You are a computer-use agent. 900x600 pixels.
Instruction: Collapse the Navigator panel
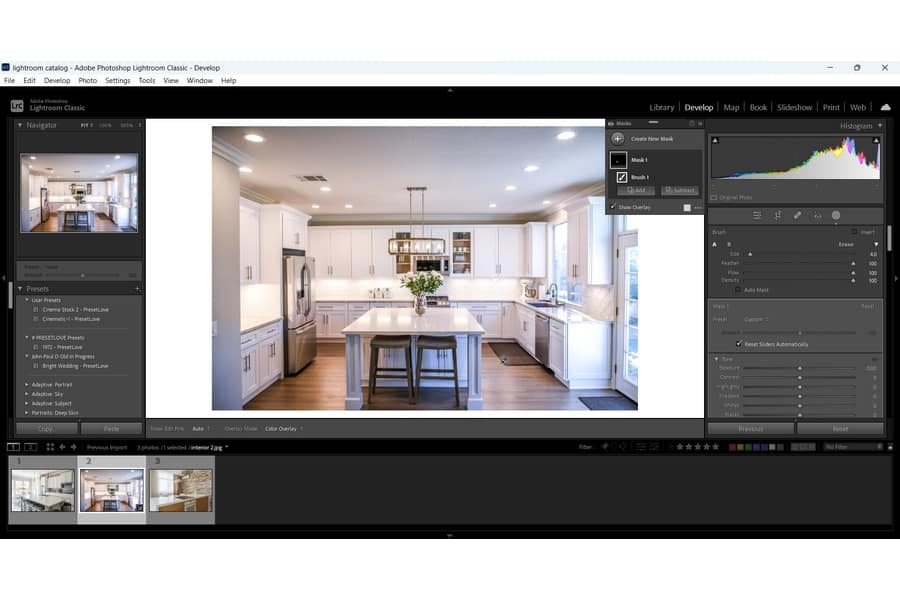coord(20,125)
